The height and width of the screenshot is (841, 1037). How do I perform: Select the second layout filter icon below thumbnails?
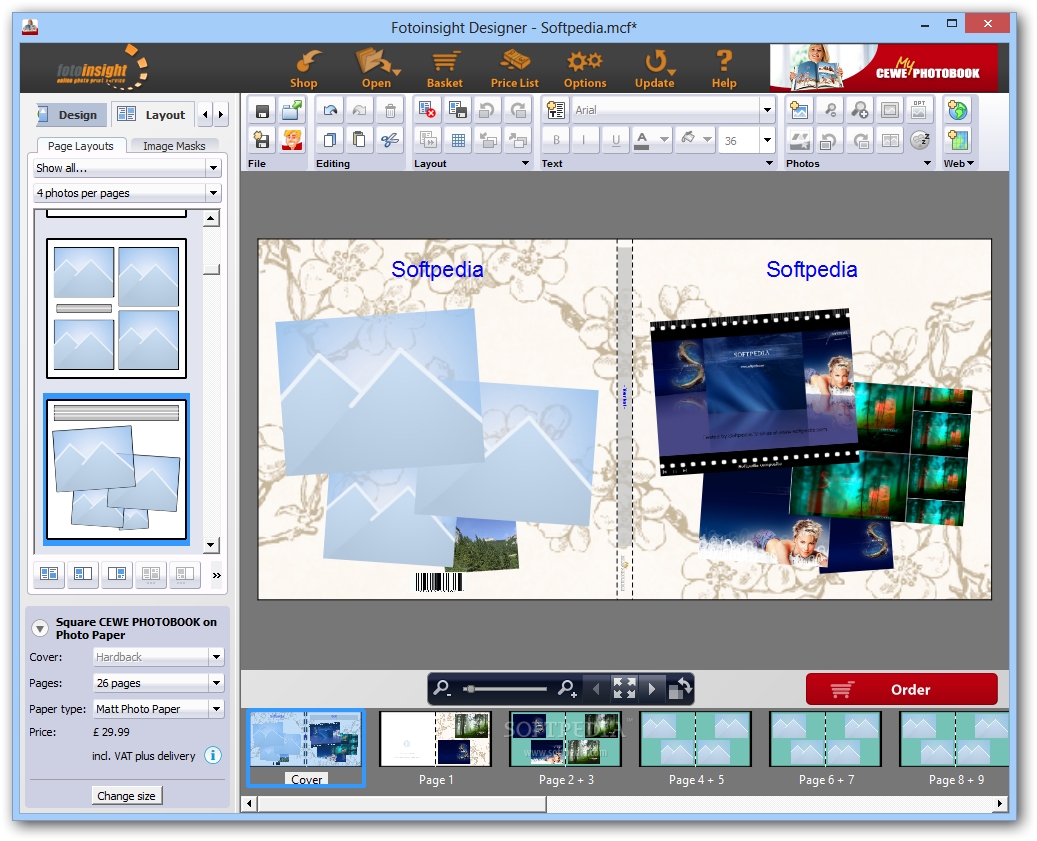83,574
